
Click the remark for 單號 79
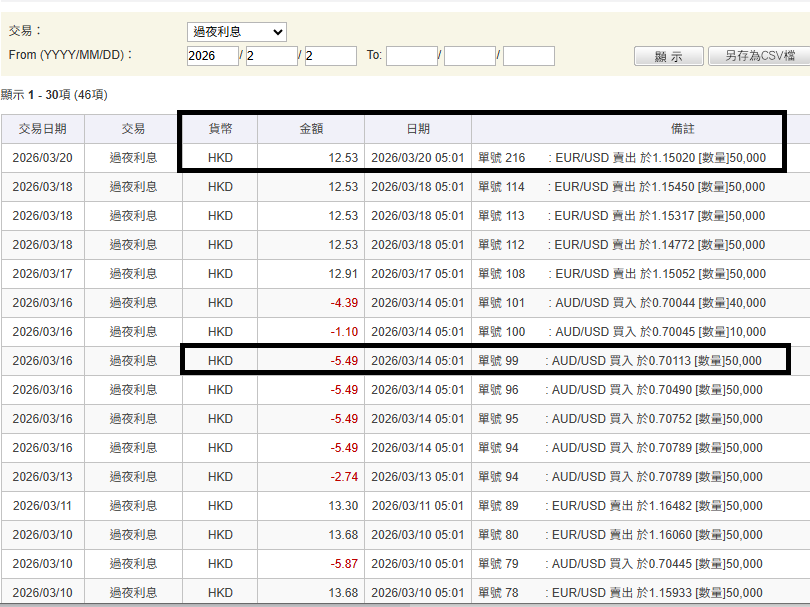coord(620,564)
